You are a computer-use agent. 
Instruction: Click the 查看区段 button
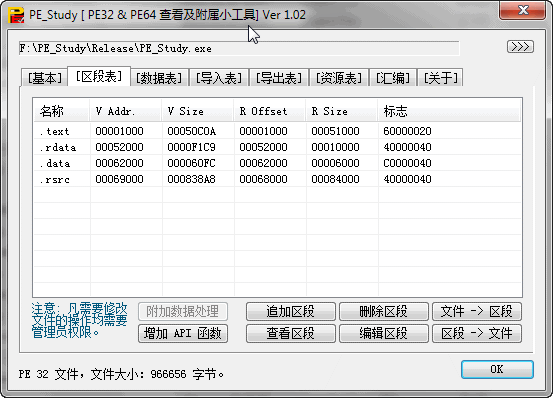click(291, 333)
